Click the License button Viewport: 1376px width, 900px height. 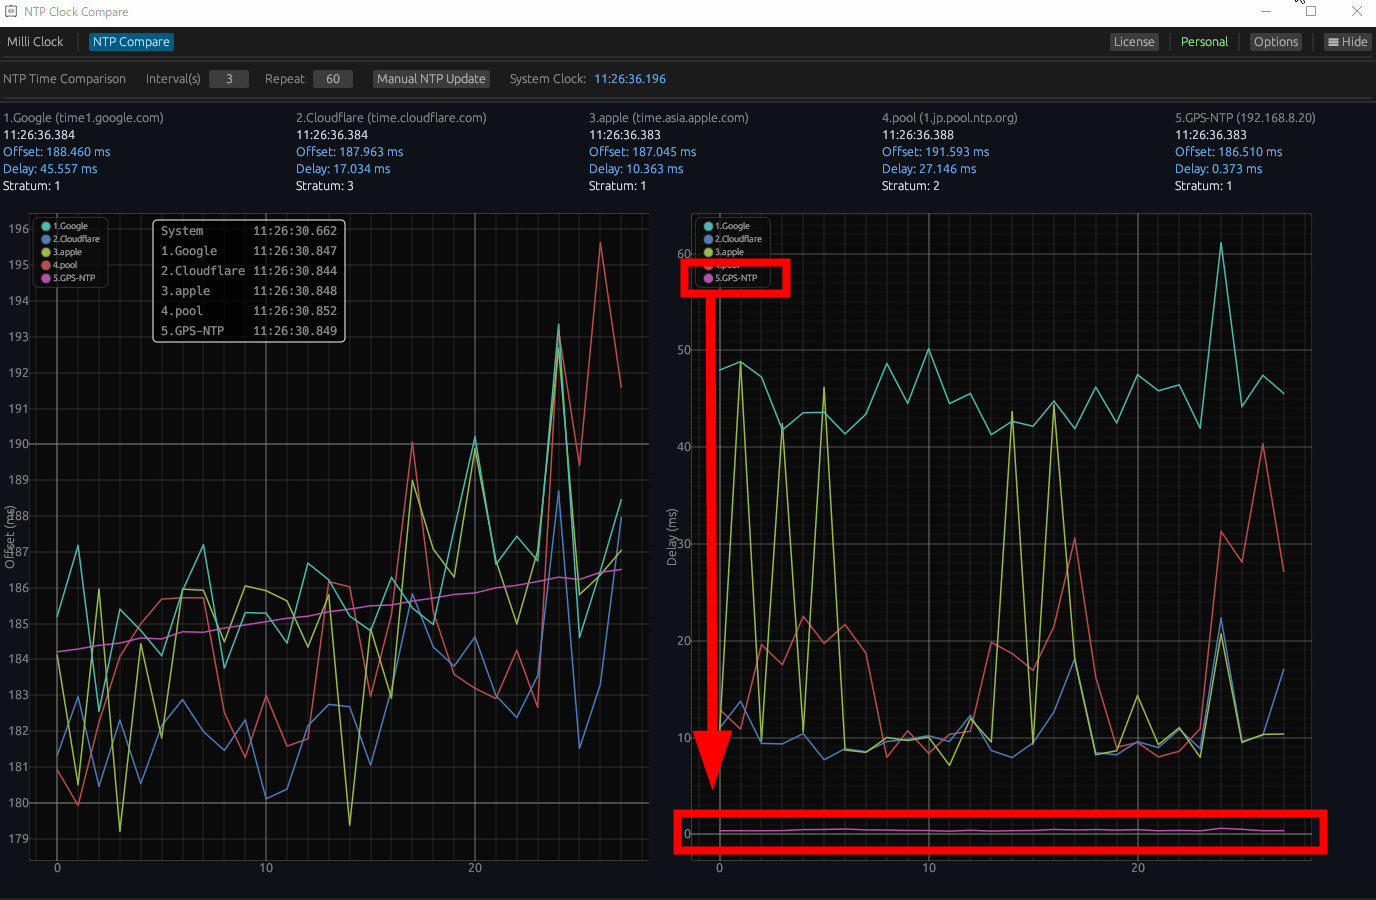coord(1134,42)
